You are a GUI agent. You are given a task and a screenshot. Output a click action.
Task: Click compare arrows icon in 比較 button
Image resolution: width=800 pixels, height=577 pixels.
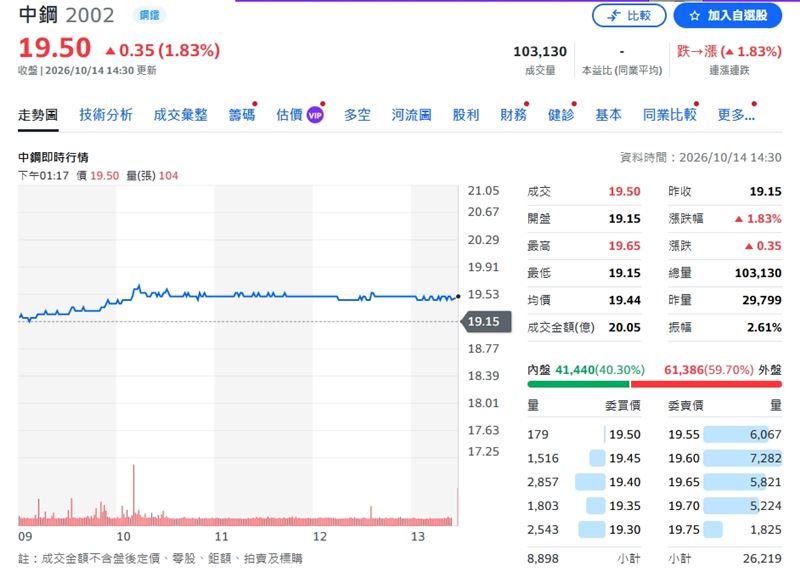pyautogui.click(x=614, y=16)
